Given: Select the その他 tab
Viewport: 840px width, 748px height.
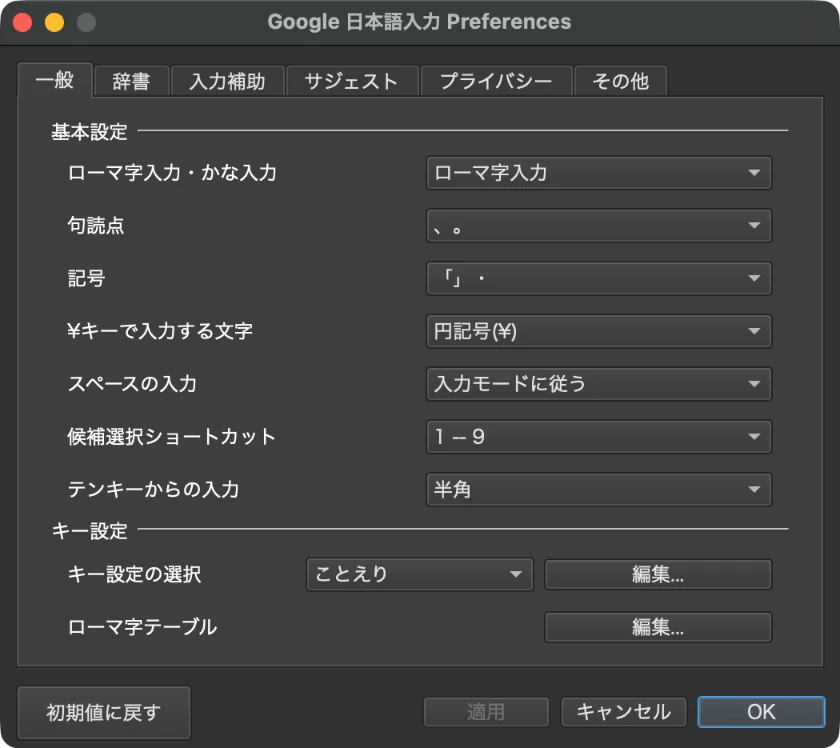Looking at the screenshot, I should [x=620, y=81].
